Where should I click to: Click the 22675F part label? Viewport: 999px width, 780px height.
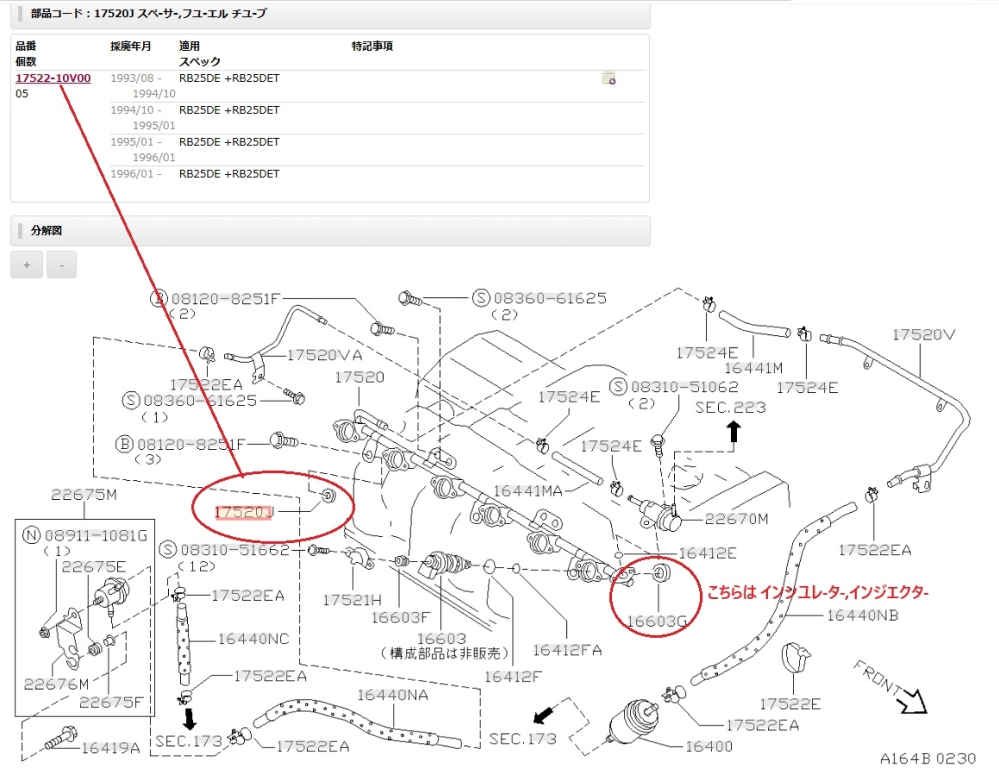[111, 702]
